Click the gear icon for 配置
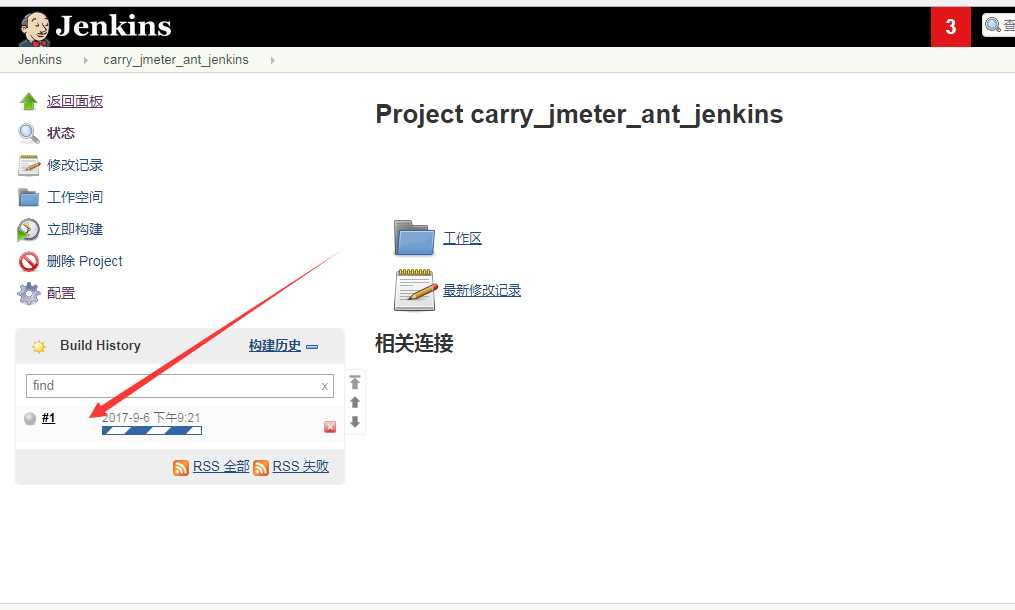Image resolution: width=1015 pixels, height=610 pixels. click(28, 293)
